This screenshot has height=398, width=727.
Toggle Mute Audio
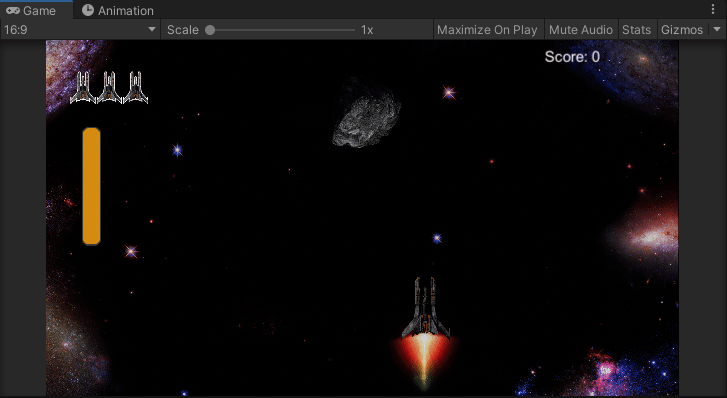point(580,30)
